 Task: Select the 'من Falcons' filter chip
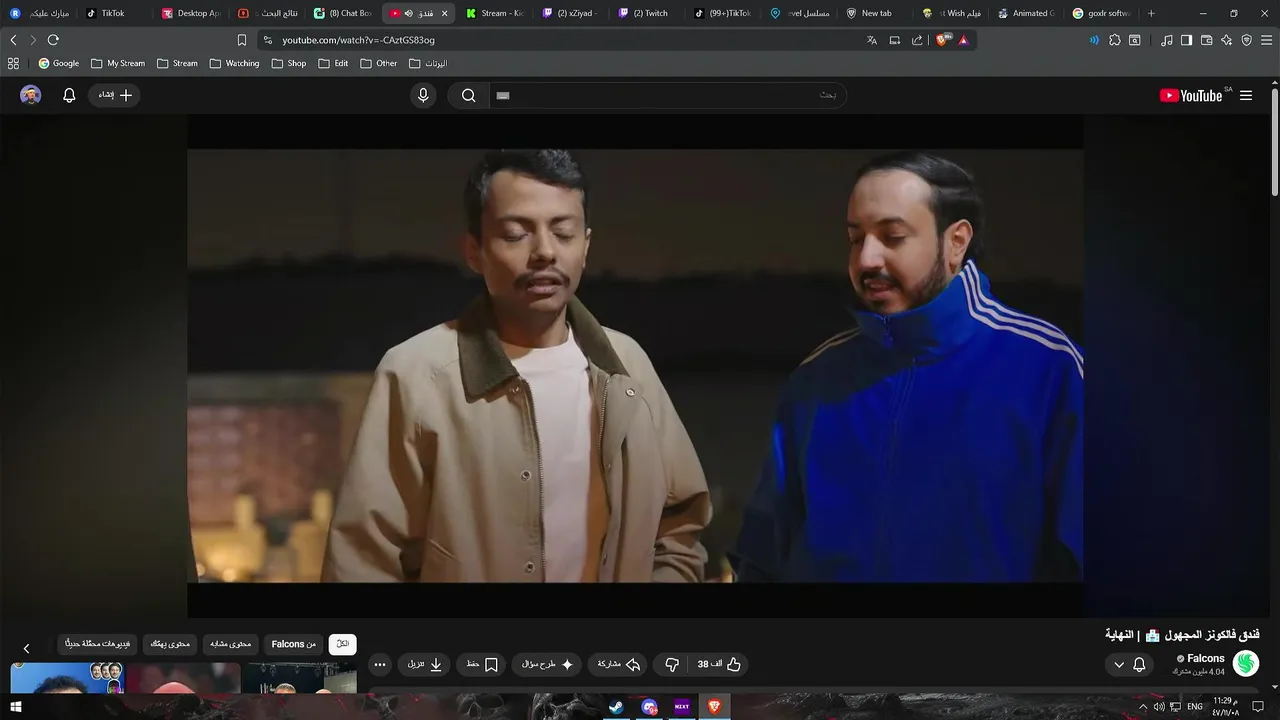pos(294,644)
